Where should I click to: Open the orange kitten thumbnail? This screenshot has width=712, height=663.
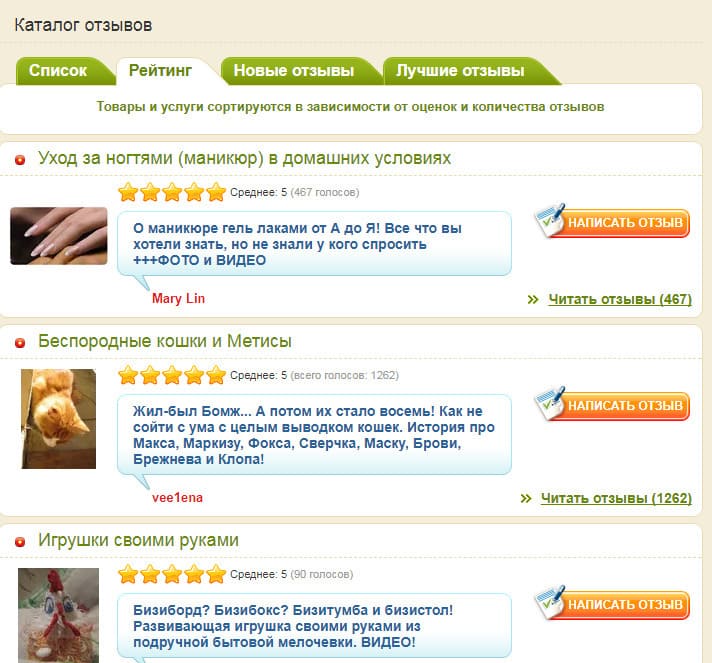[x=59, y=419]
